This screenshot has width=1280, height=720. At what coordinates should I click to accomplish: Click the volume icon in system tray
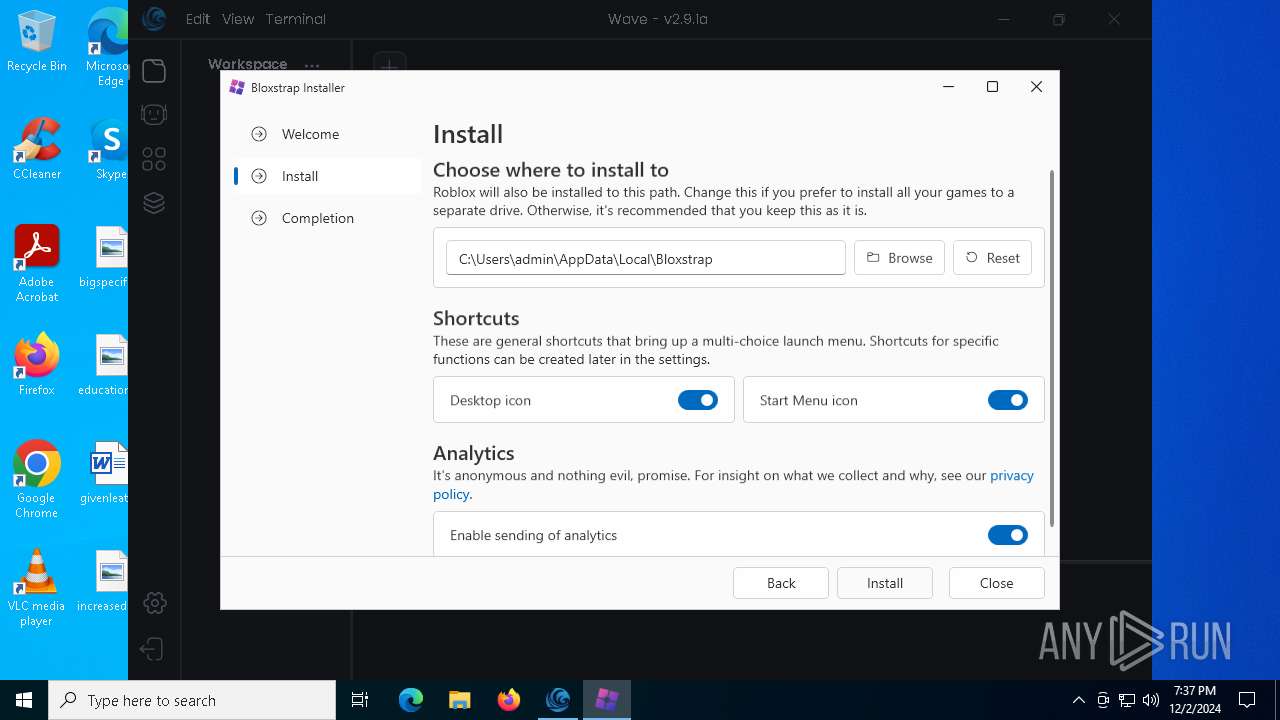[x=1150, y=700]
